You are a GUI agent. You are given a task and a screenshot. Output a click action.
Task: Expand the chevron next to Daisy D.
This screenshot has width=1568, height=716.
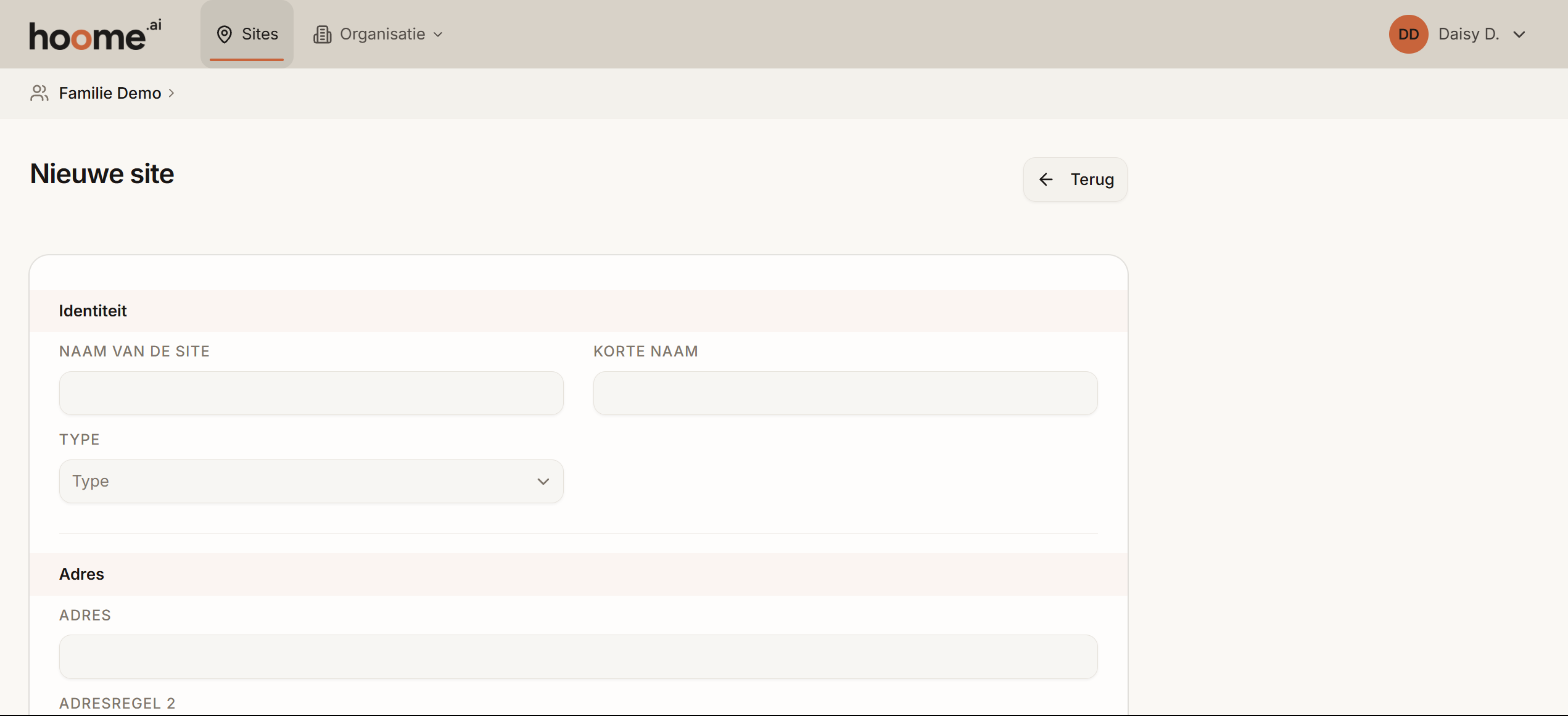click(1519, 34)
